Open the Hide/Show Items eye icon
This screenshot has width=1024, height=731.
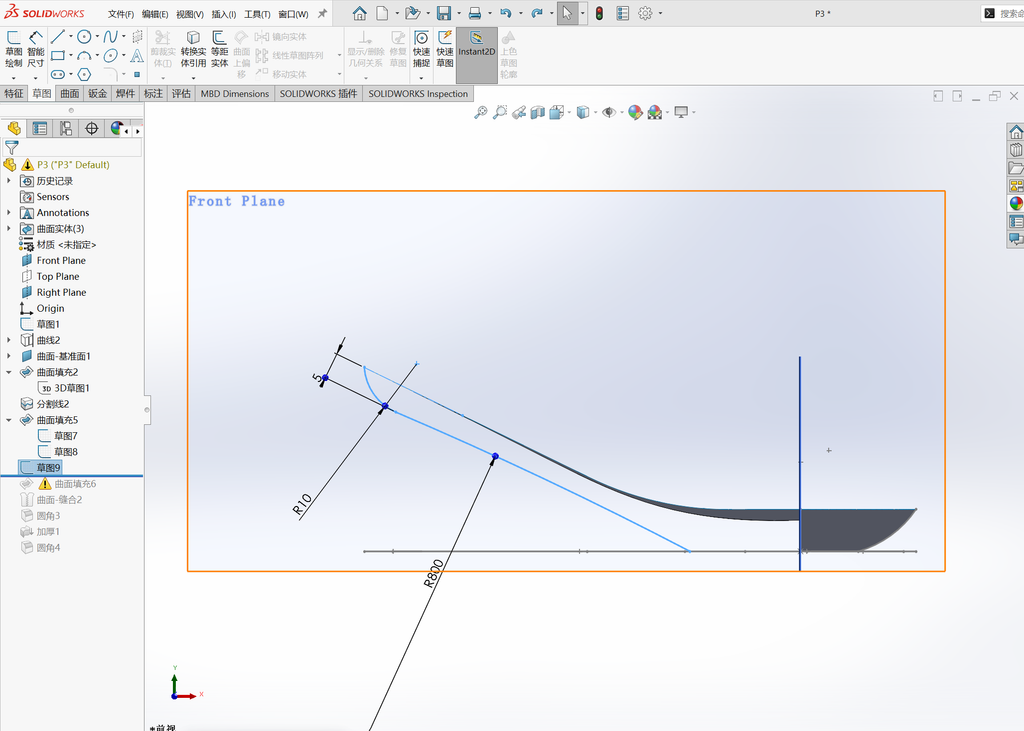(x=609, y=112)
